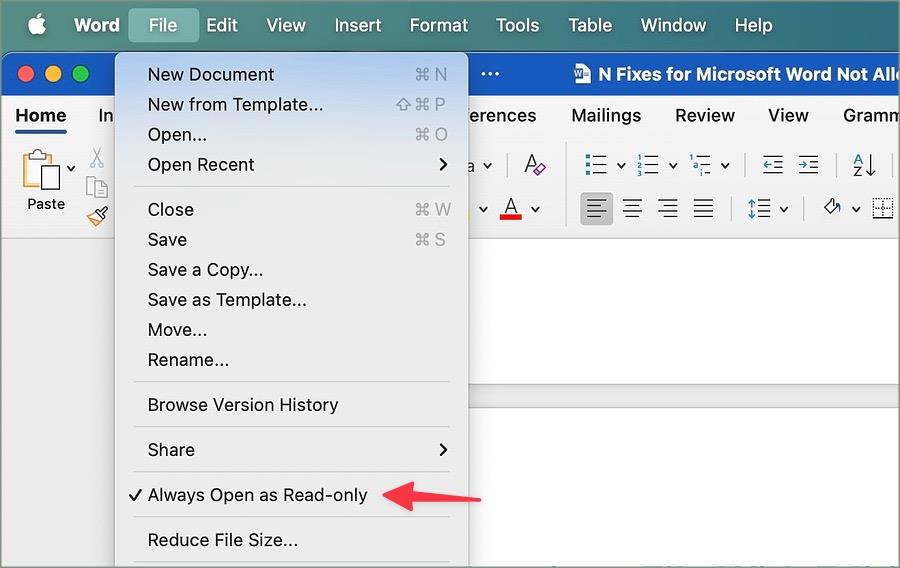The height and width of the screenshot is (568, 900).
Task: Click the shading paint bucket icon
Action: tap(832, 207)
